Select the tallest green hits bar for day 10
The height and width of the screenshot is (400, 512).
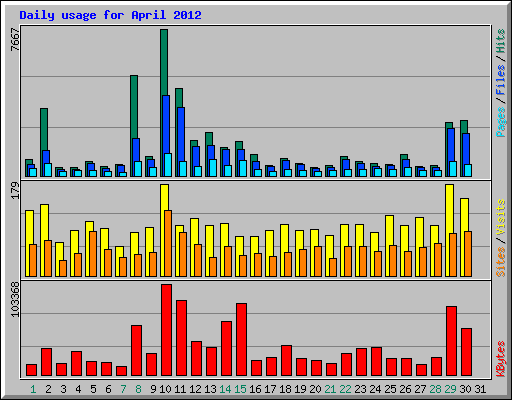tap(164, 62)
